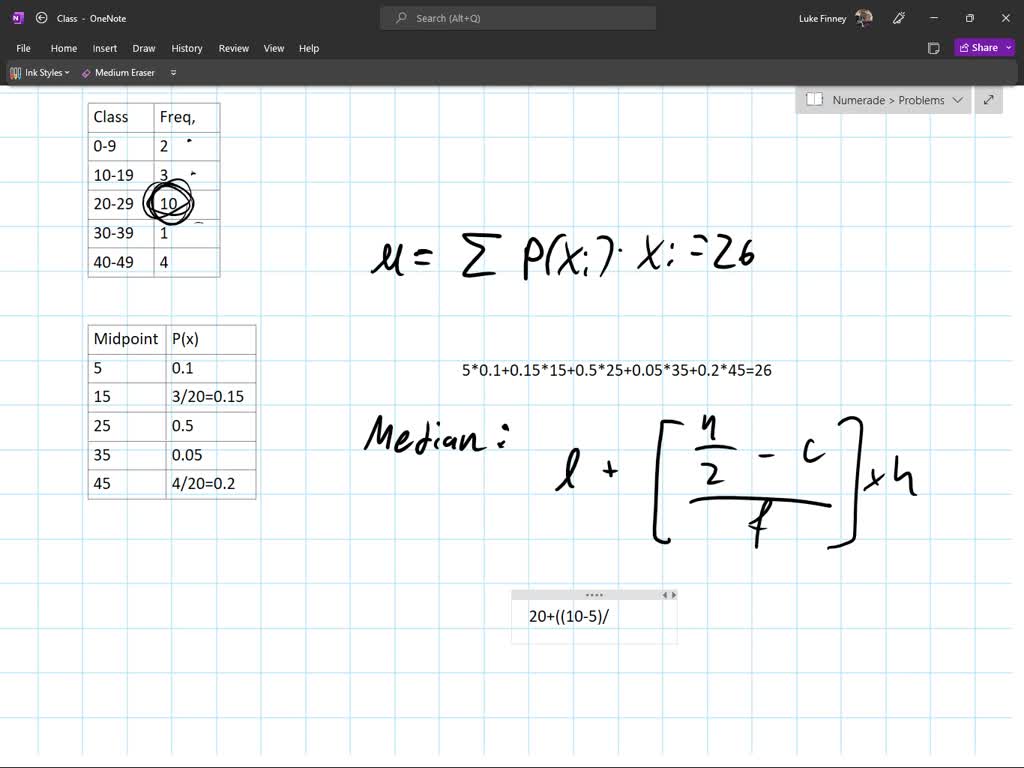Screen dimensions: 1024x768
Task: Toggle inking mode with the pen icon
Action: pos(898,17)
